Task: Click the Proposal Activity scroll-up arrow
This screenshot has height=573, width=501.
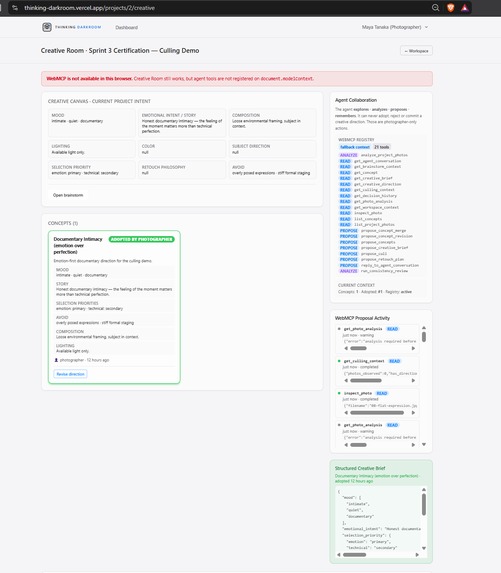Action: click(424, 328)
